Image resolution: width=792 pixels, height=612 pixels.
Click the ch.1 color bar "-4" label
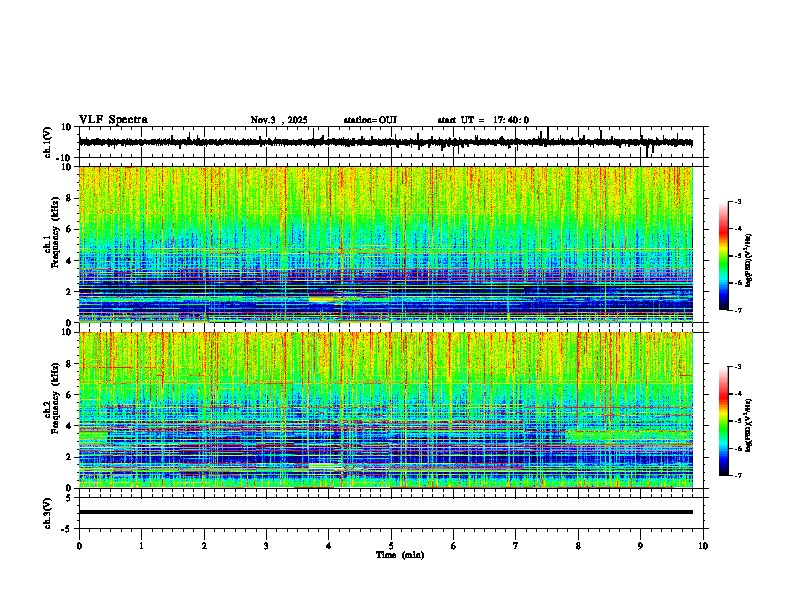point(737,229)
